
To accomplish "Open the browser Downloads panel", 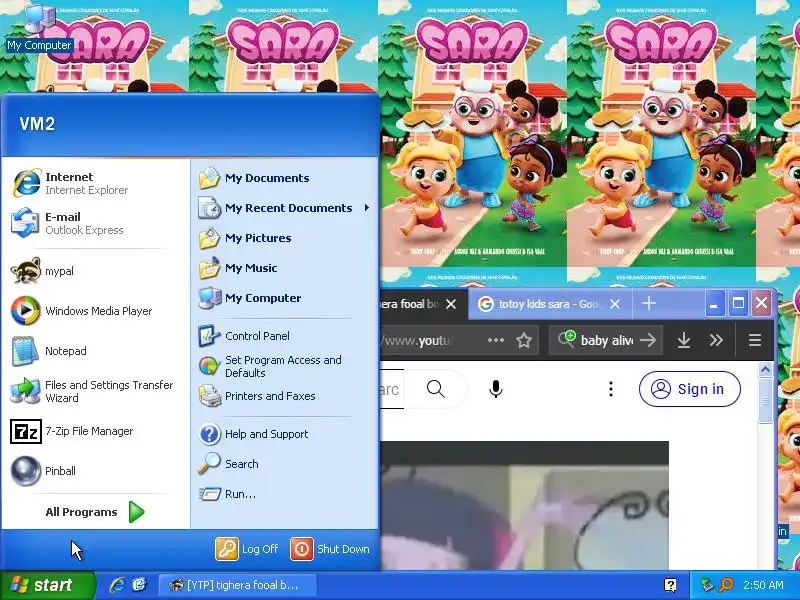I will pos(684,340).
